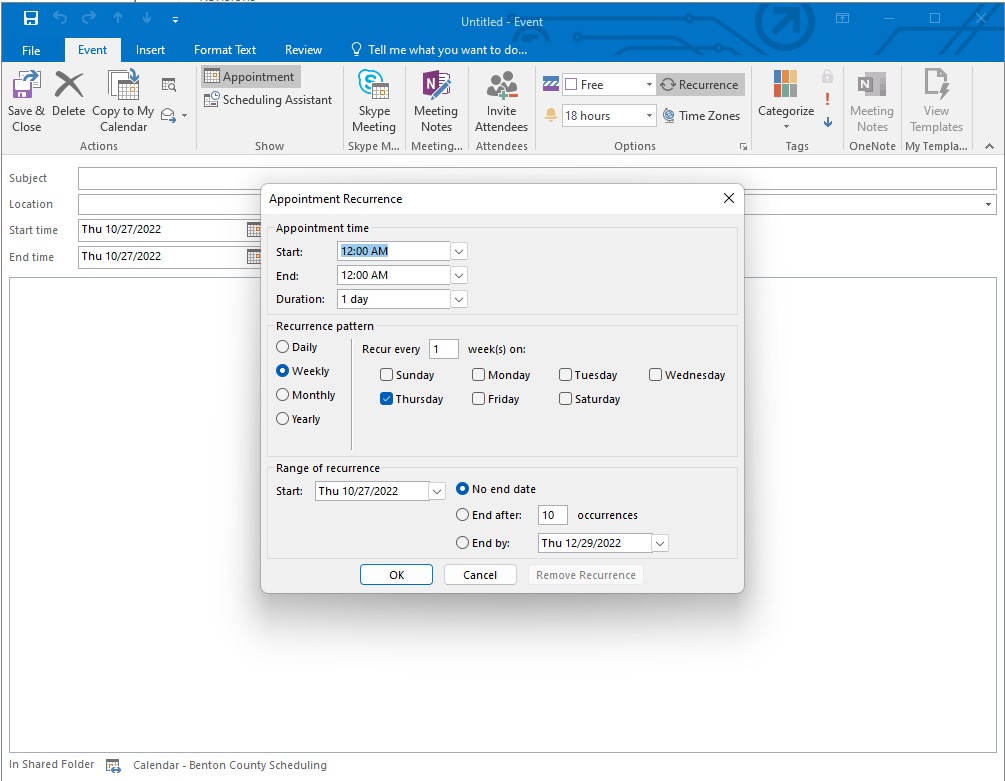Check the Monday checkbox

click(x=479, y=375)
